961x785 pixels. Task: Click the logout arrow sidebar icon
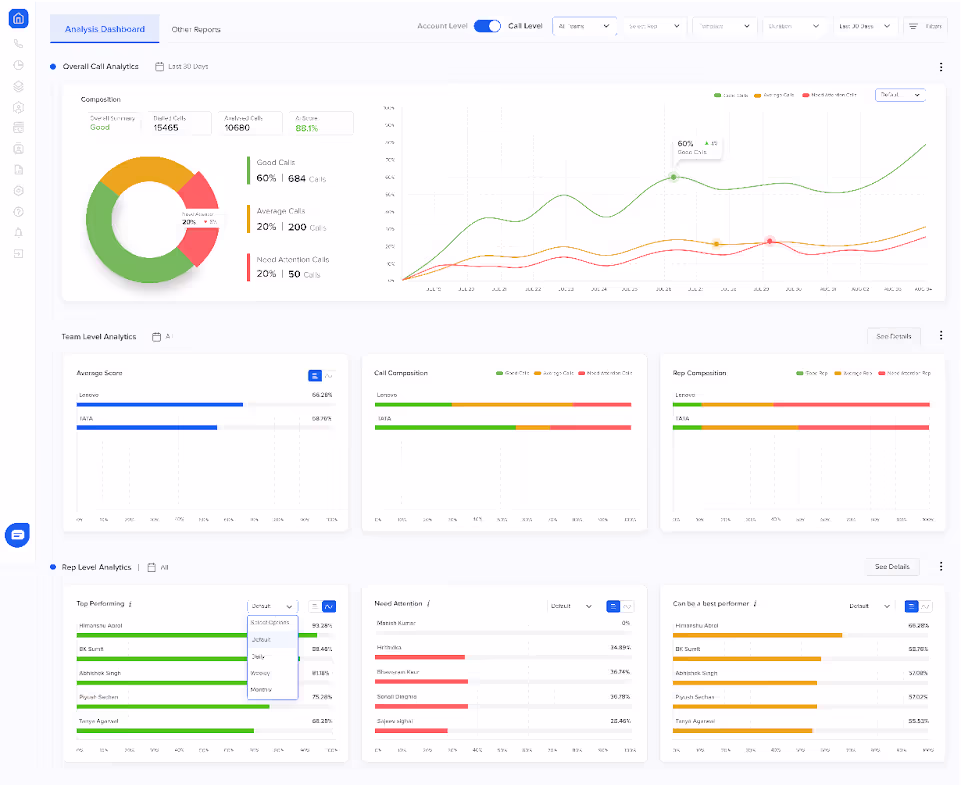(x=18, y=254)
